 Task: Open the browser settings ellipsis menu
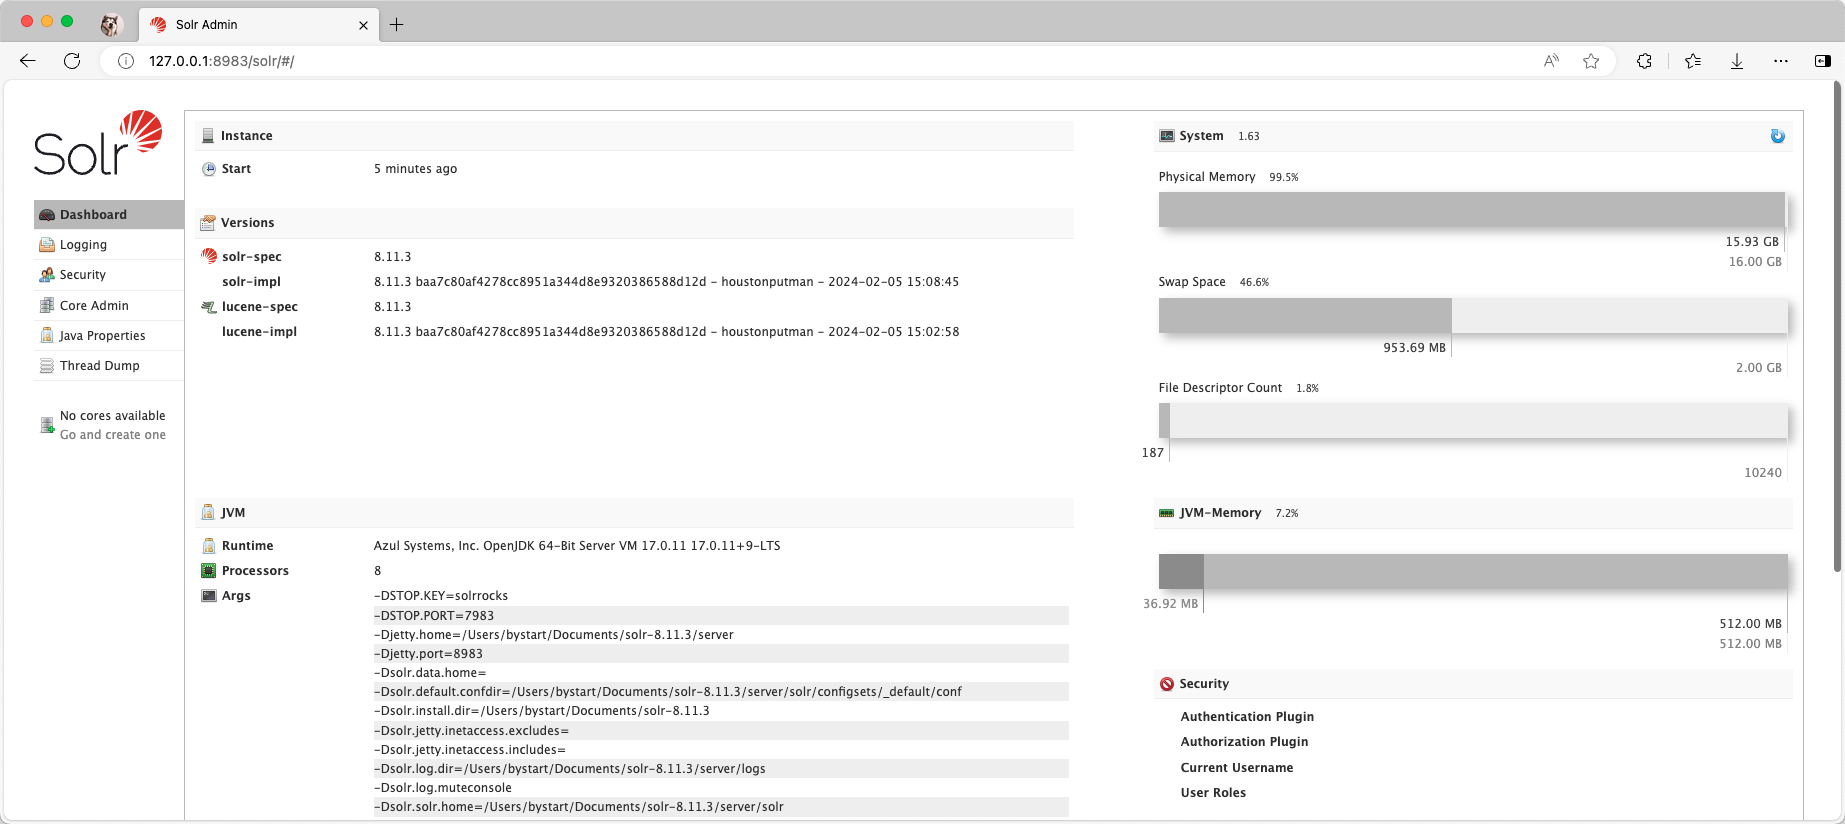pyautogui.click(x=1781, y=61)
